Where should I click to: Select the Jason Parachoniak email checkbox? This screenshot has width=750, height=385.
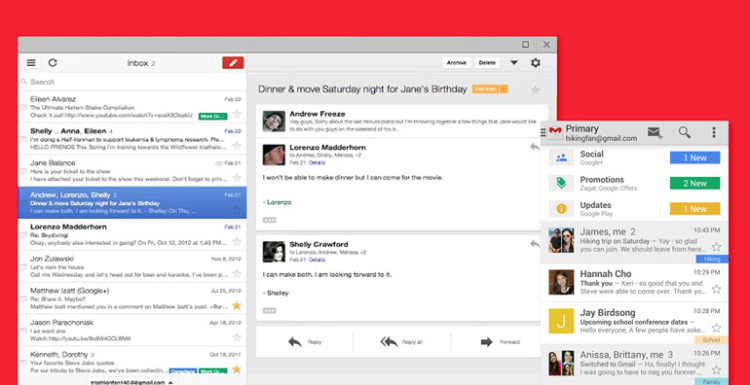(x=23, y=330)
